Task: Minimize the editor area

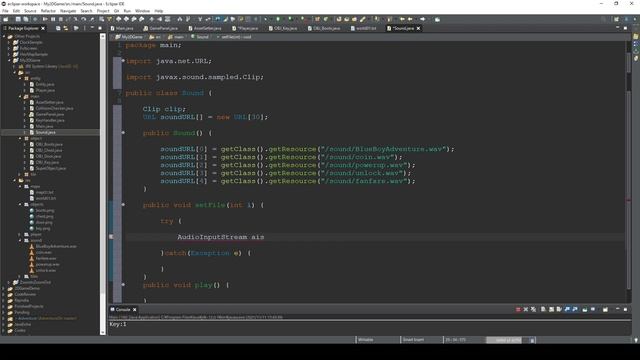Action: (618, 28)
